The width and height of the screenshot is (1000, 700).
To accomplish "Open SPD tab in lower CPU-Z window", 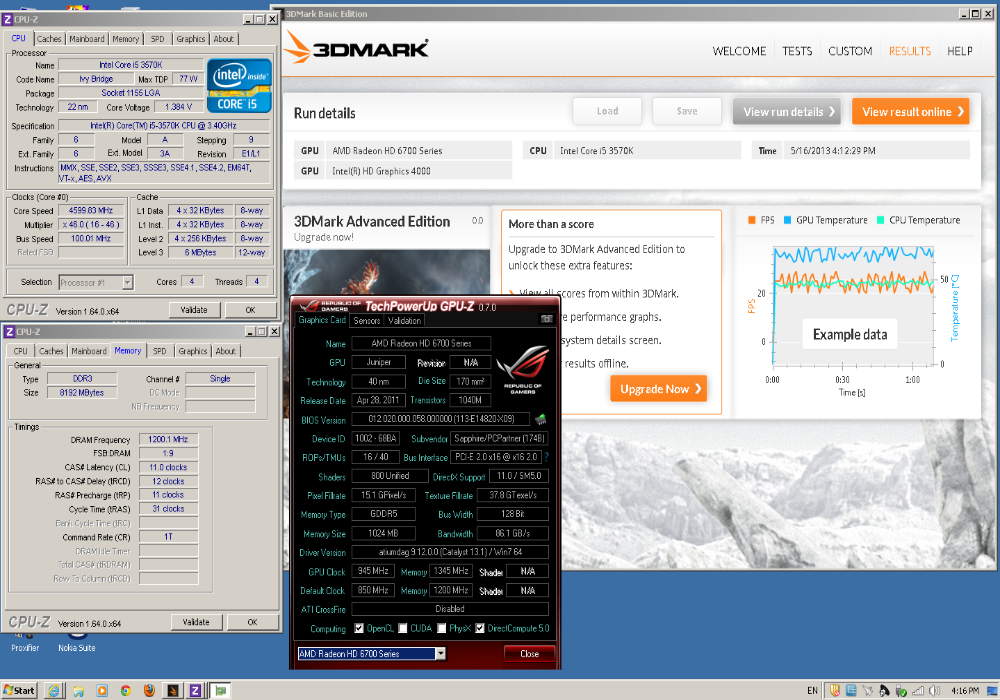I will click(159, 351).
